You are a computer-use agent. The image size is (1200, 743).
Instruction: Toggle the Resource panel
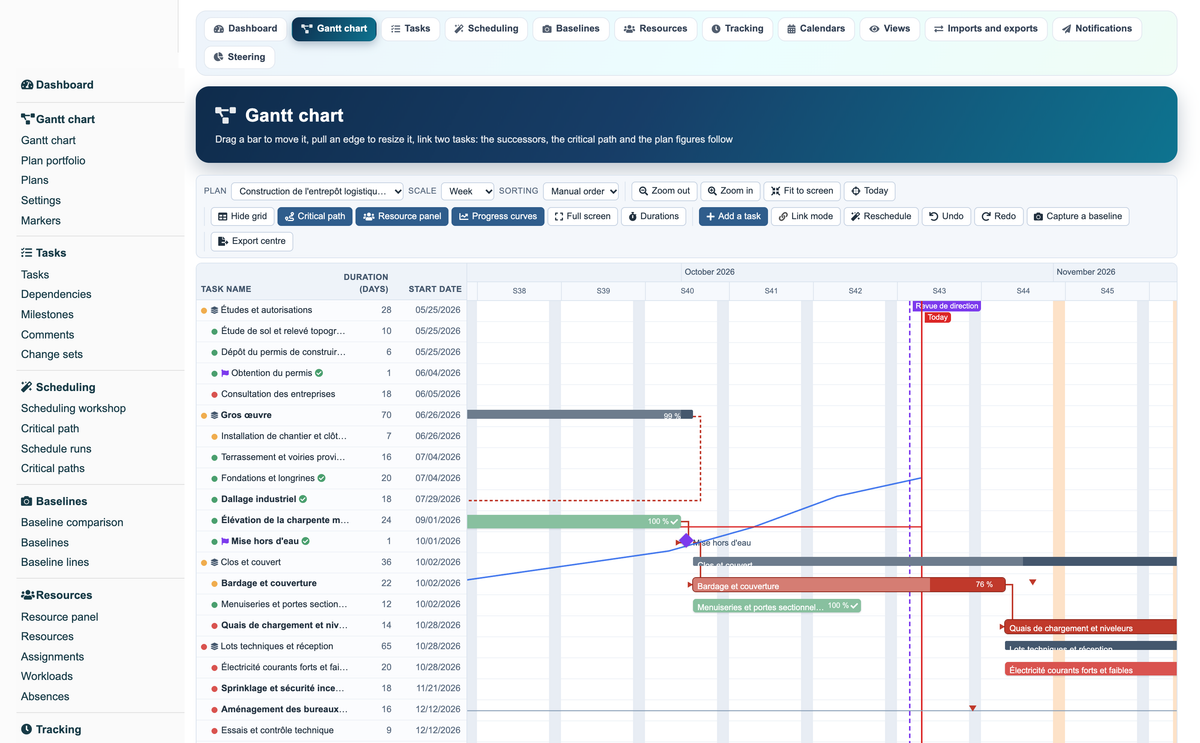[x=401, y=216]
